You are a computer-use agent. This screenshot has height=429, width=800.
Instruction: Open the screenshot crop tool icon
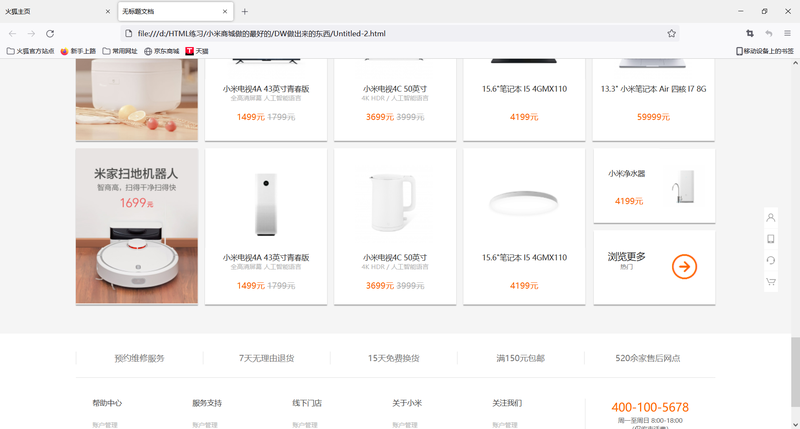[x=749, y=34]
